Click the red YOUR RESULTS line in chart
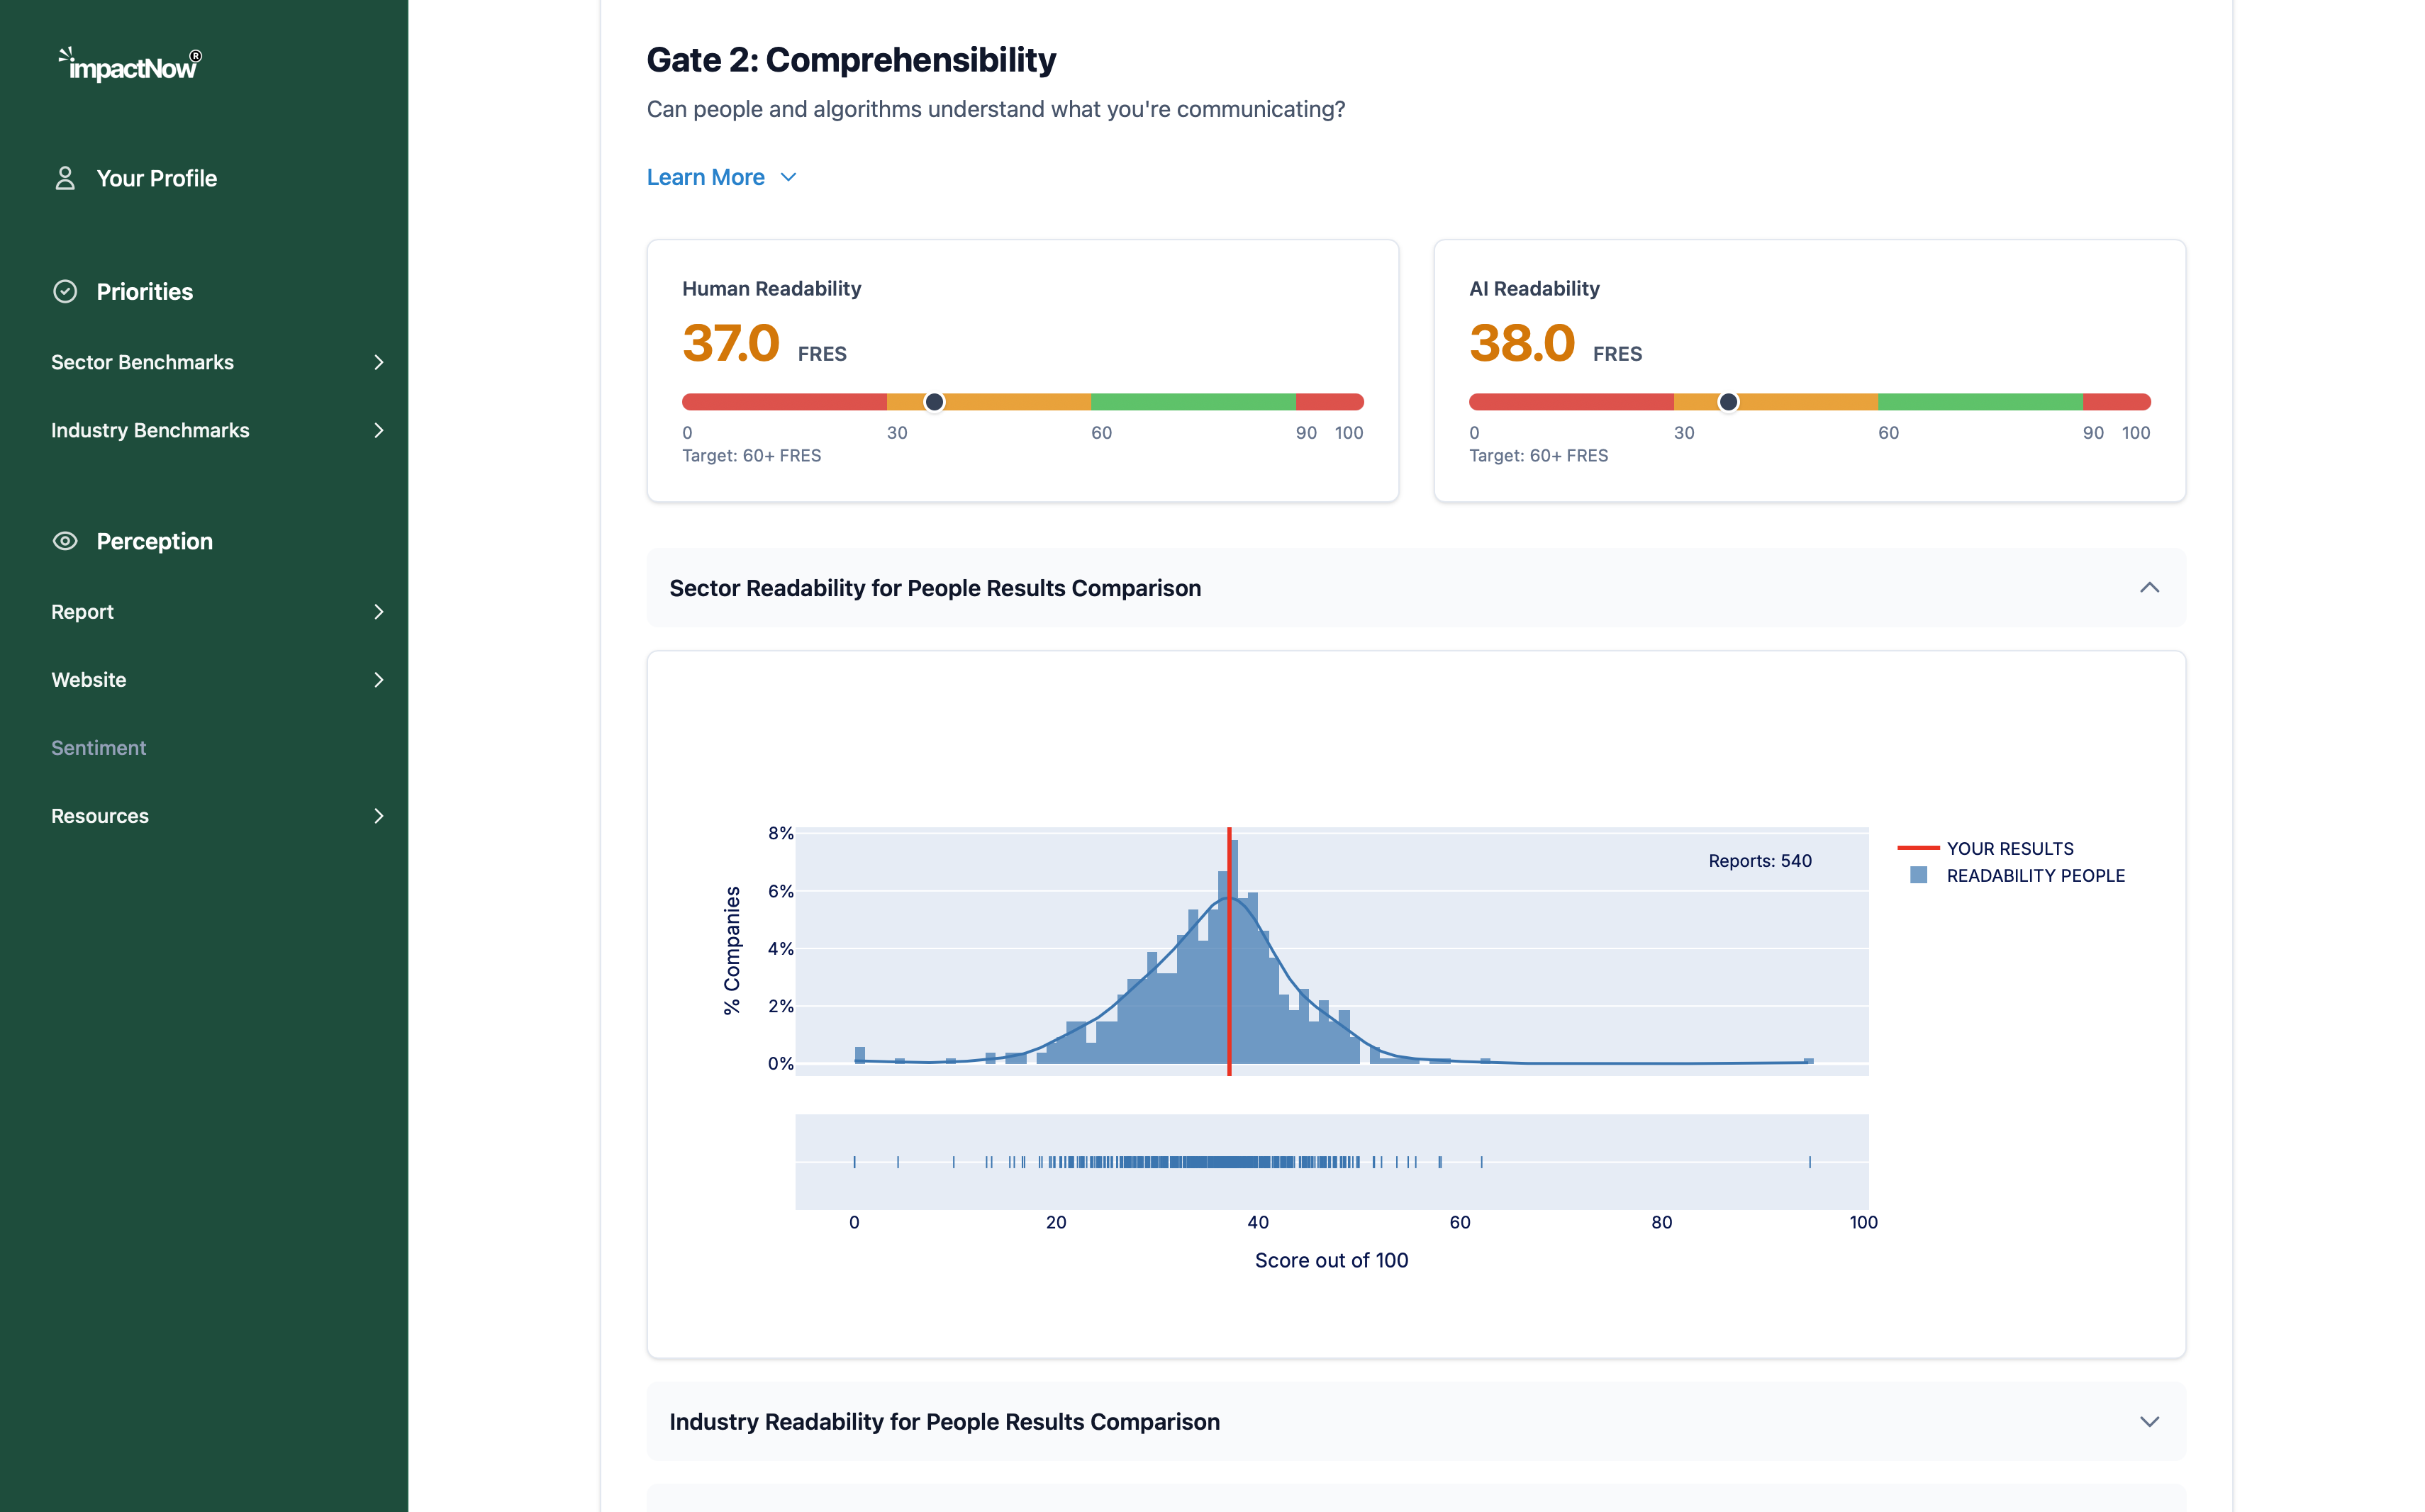 point(1229,951)
